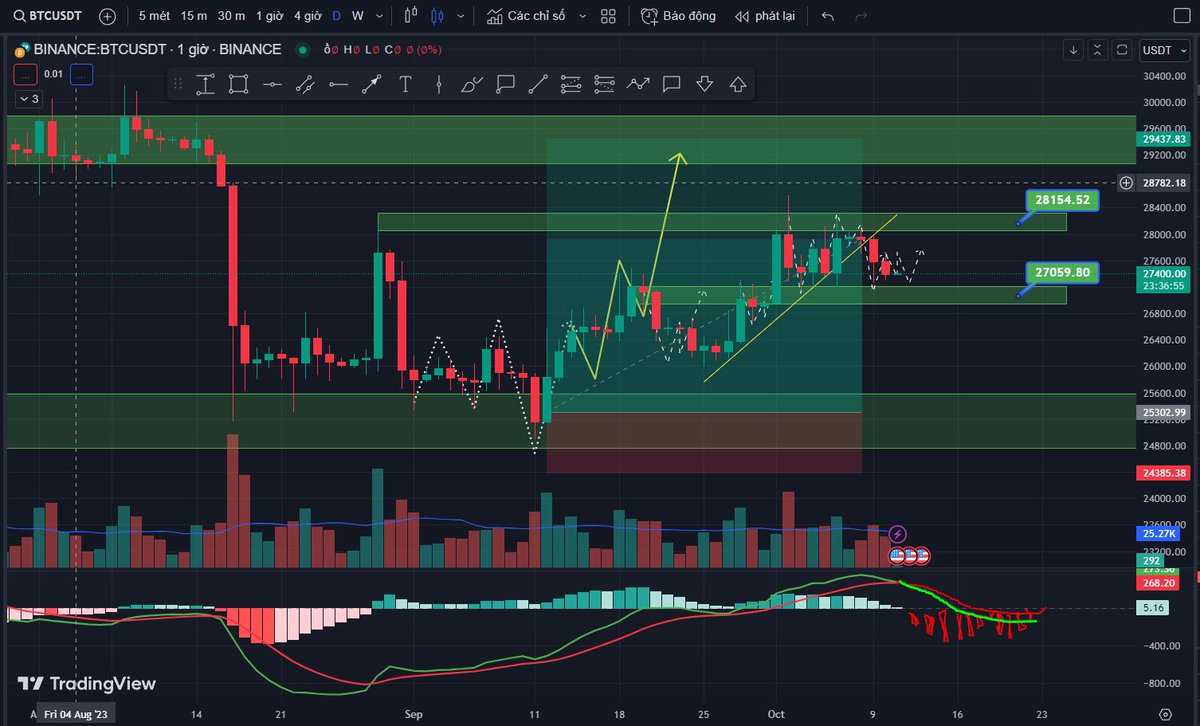Select the zigzag Path tool

pyautogui.click(x=638, y=84)
